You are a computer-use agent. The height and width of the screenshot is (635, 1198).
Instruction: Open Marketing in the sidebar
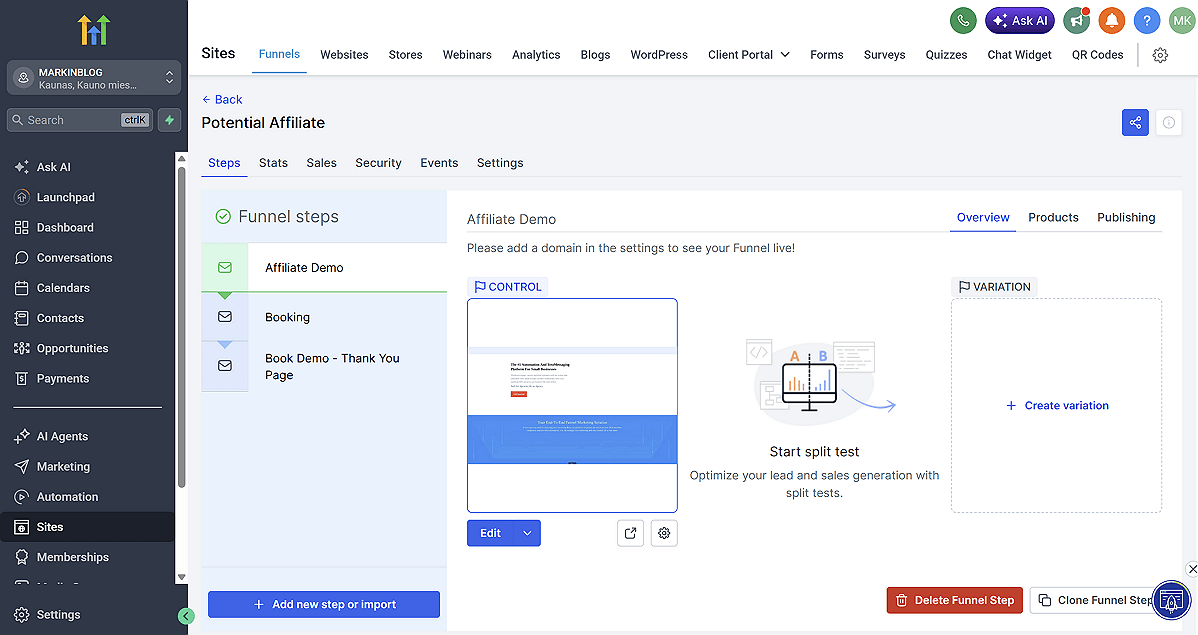click(x=63, y=466)
